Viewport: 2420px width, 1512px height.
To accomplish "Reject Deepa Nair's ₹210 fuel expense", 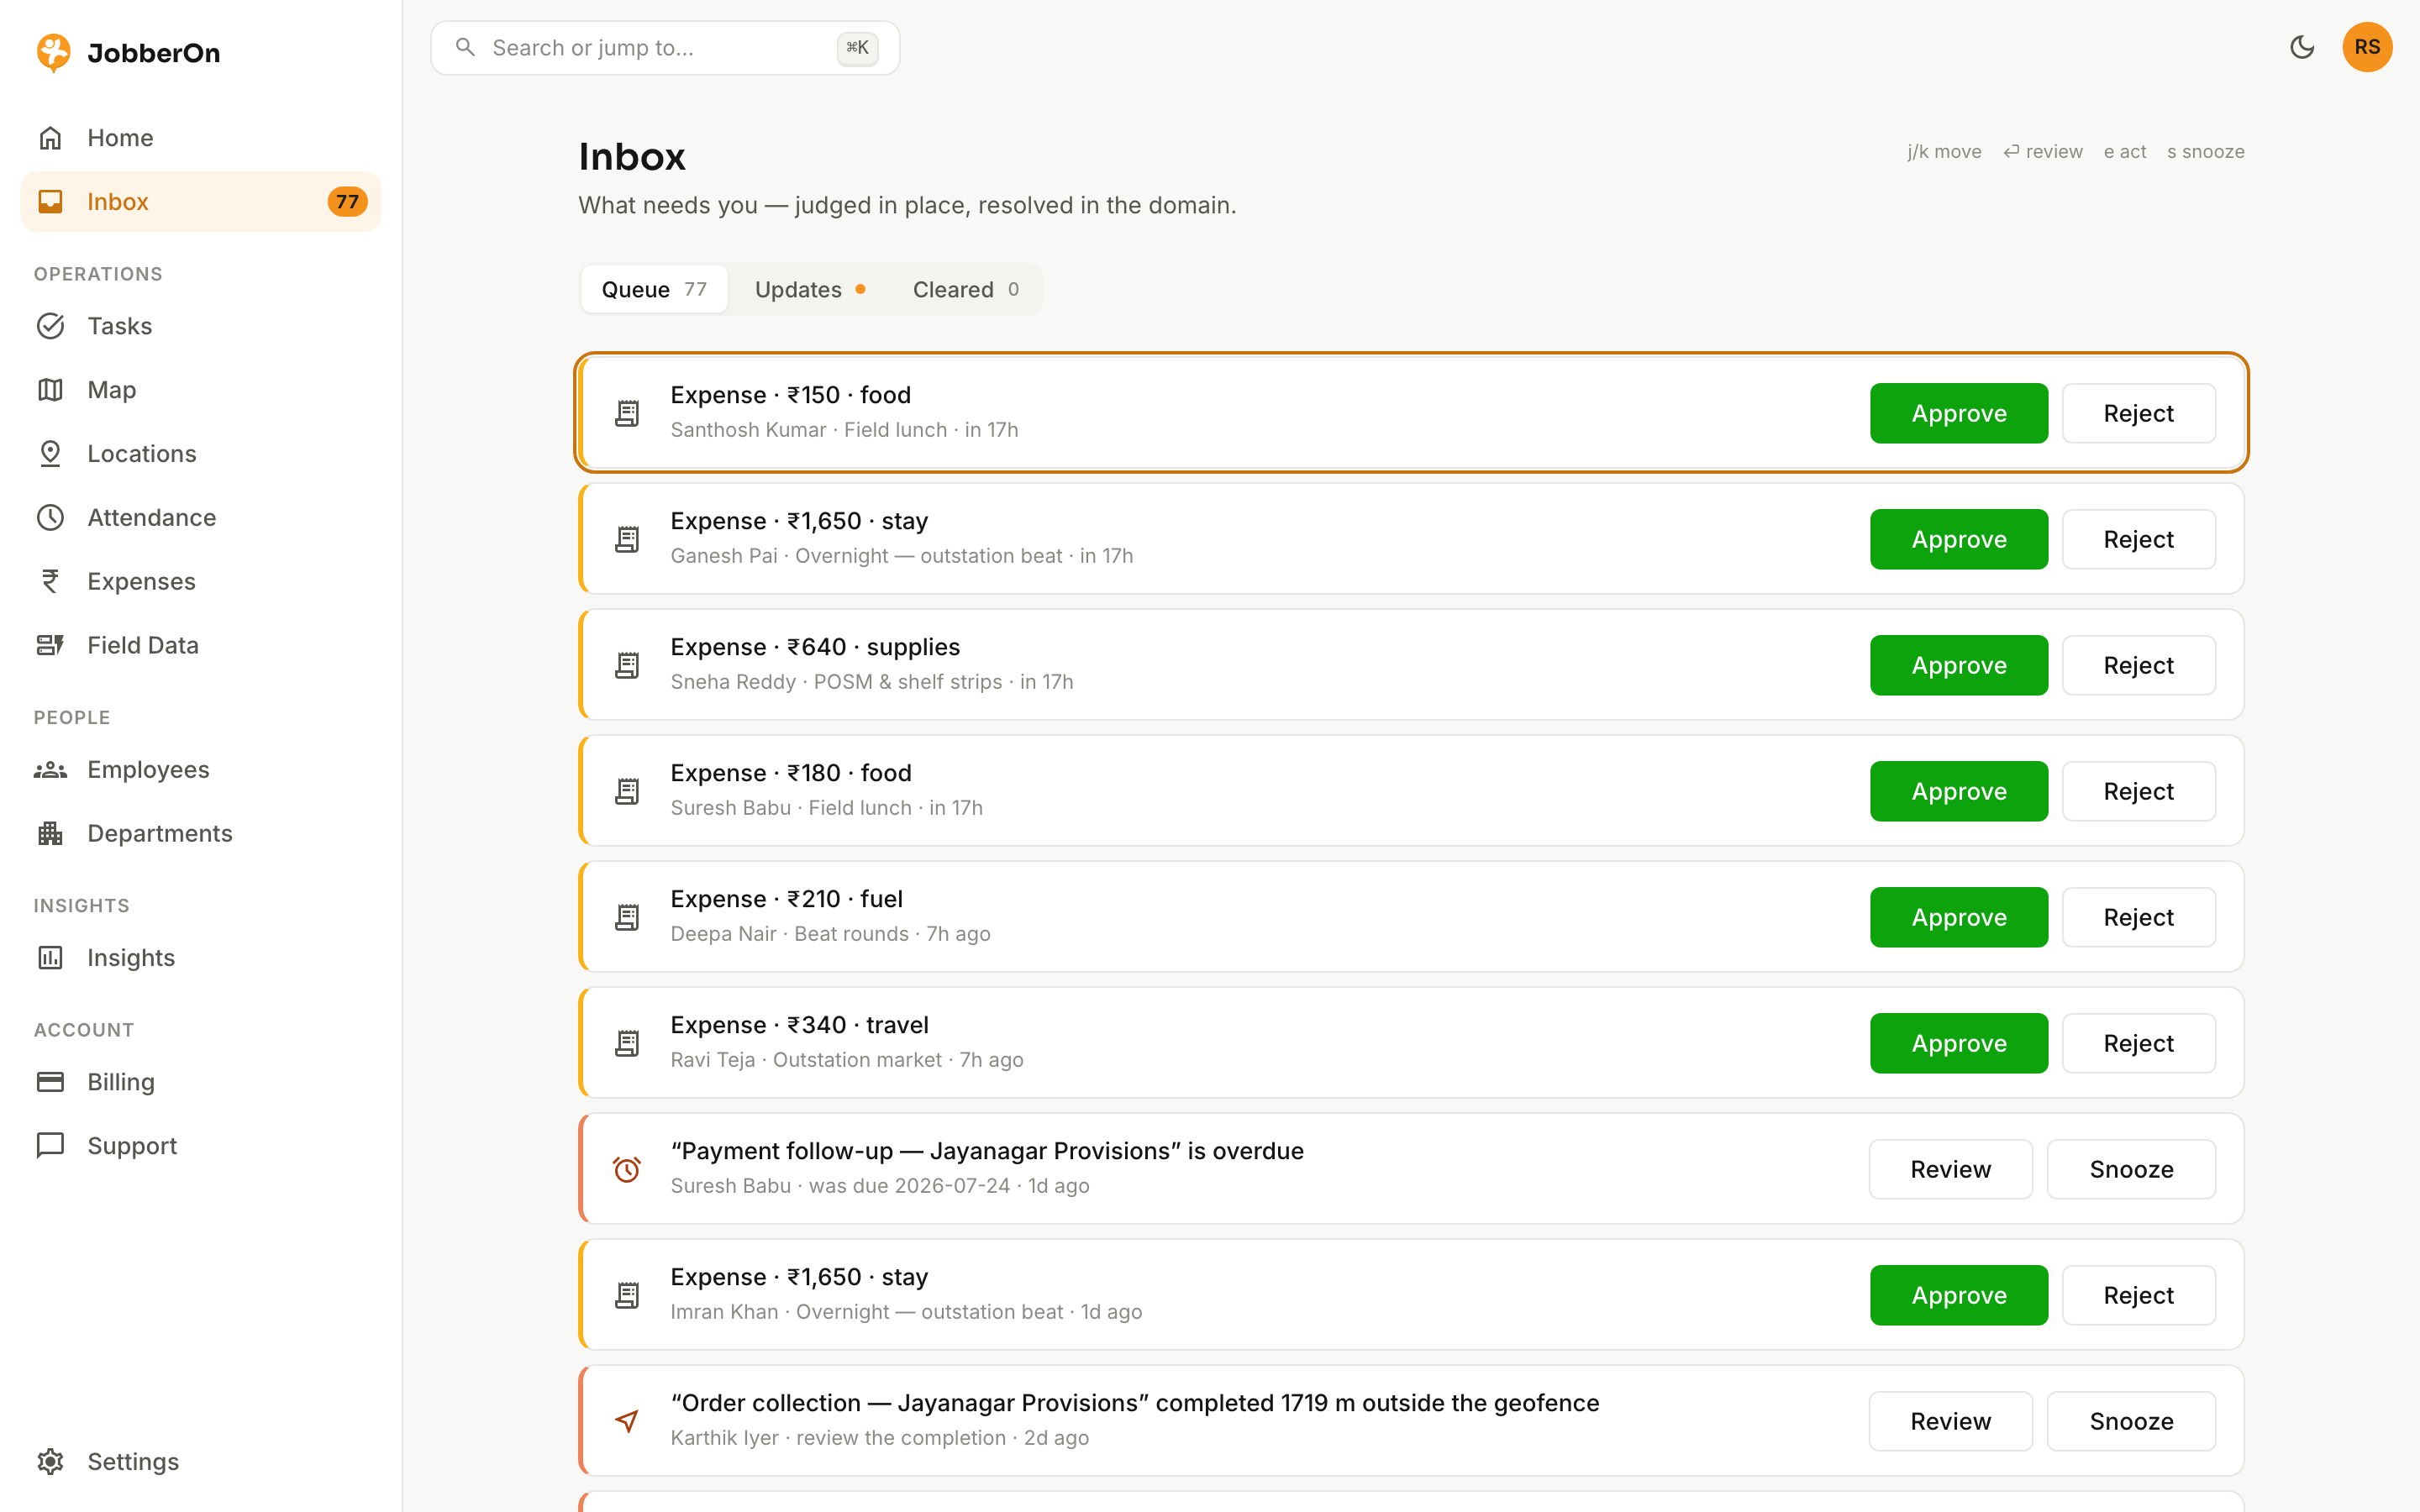I will point(2139,917).
